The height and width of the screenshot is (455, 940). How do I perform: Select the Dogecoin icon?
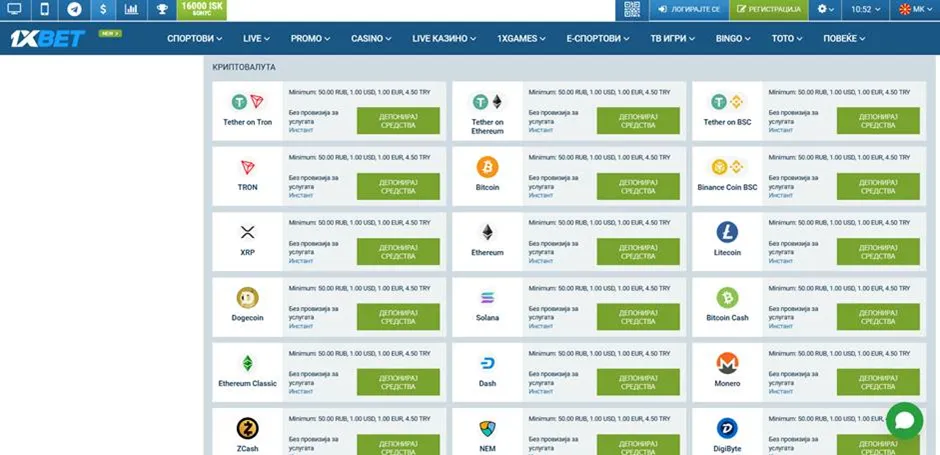pos(248,297)
